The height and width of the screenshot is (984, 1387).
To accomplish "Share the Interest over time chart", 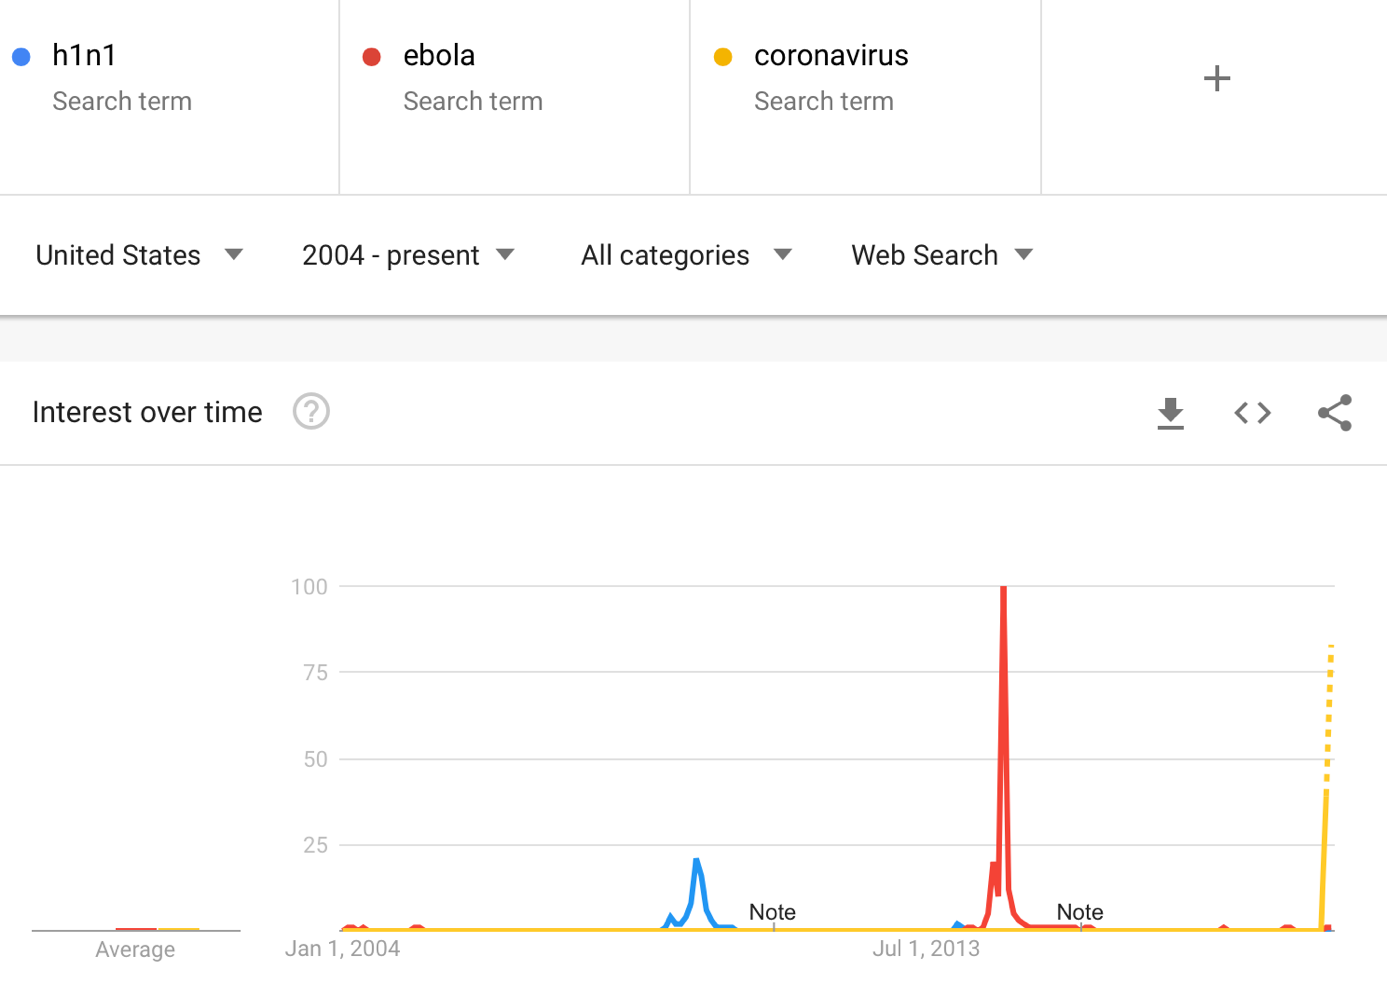I will click(1335, 413).
